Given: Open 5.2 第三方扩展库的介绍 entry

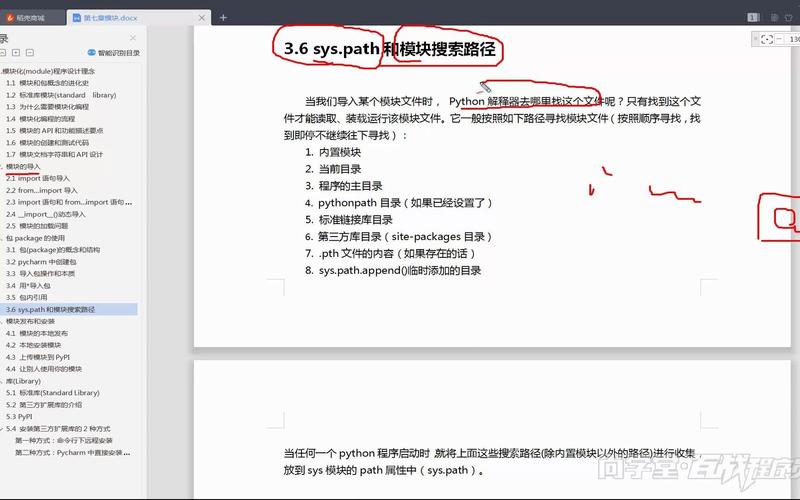Looking at the screenshot, I should click(x=44, y=405).
